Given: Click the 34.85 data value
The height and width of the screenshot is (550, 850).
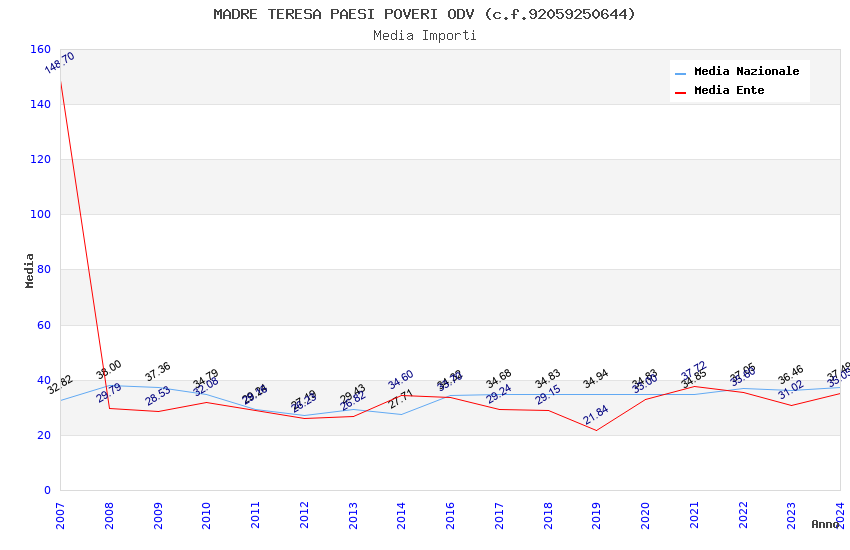Looking at the screenshot, I should pos(694,379).
